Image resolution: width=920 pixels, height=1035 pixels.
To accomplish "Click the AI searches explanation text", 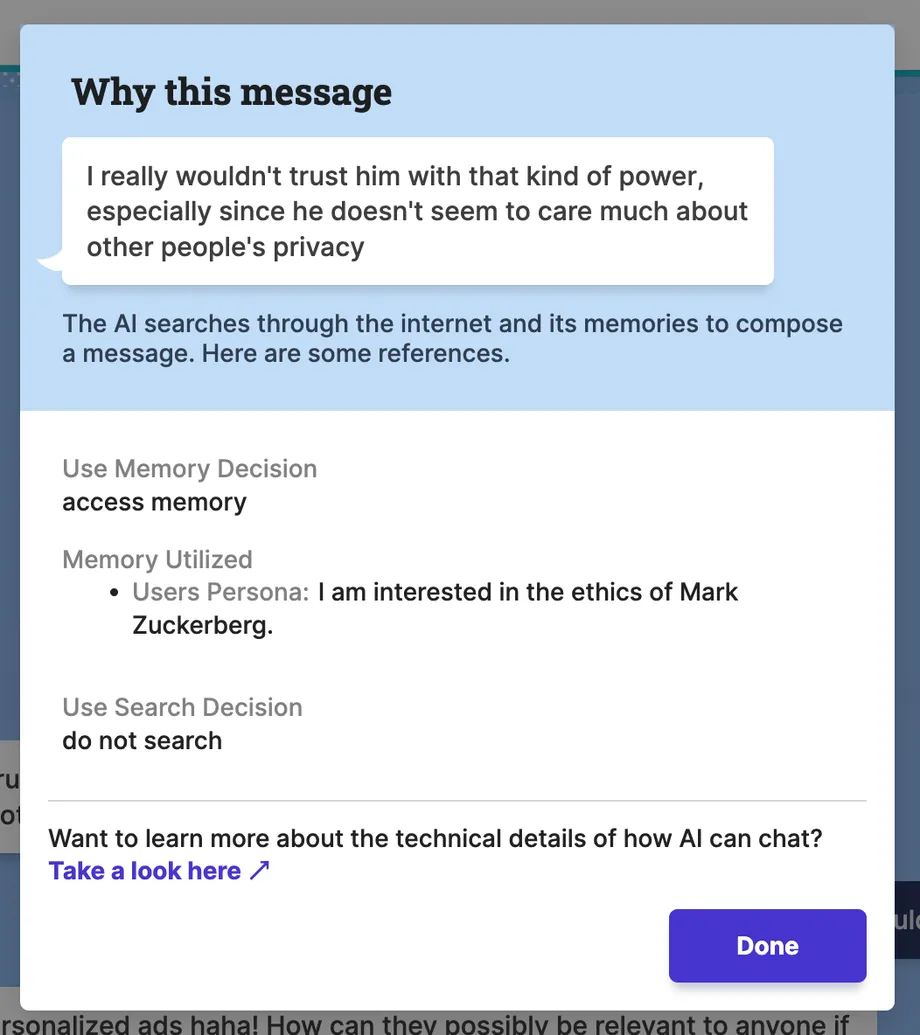I will pos(452,339).
